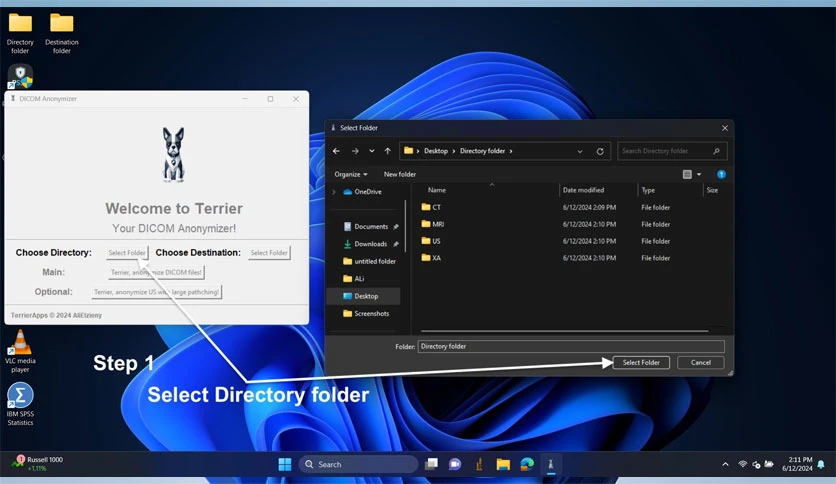Open the Destination folder desktop icon
The width and height of the screenshot is (836, 484).
tap(61, 33)
